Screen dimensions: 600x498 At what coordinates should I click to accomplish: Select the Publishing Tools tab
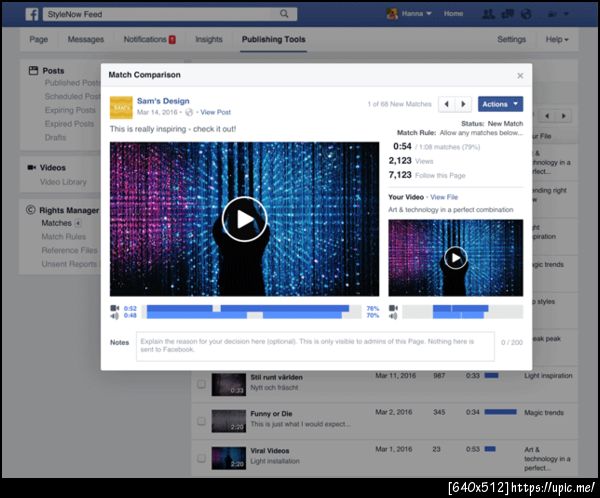[274, 39]
